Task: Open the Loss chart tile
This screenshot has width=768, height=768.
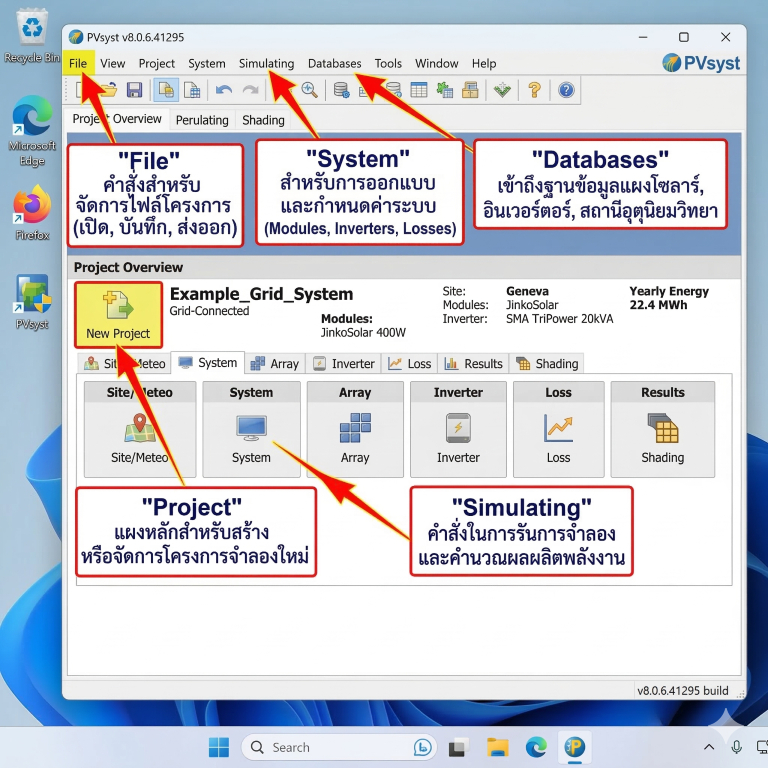Action: 558,429
